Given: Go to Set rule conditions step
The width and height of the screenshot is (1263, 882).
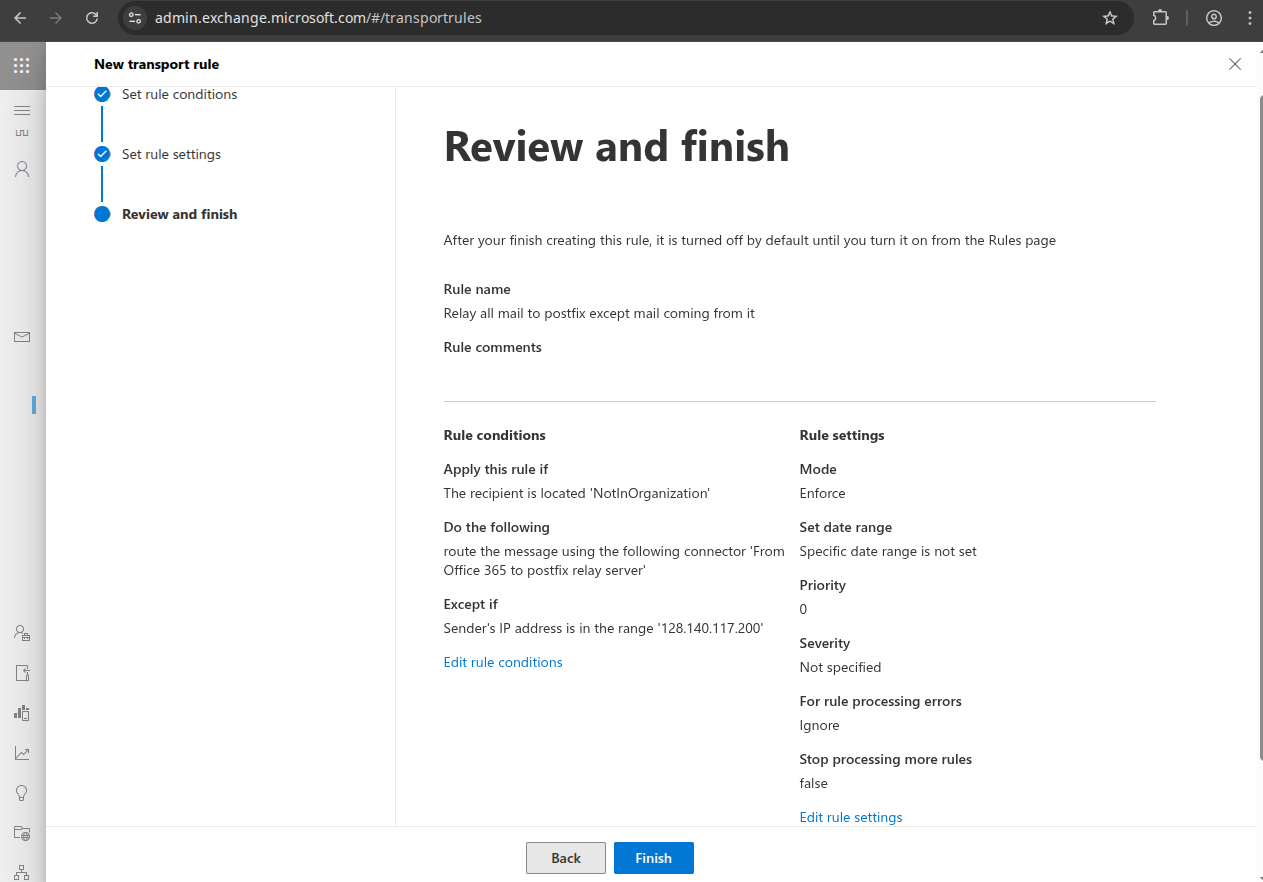Looking at the screenshot, I should (179, 94).
